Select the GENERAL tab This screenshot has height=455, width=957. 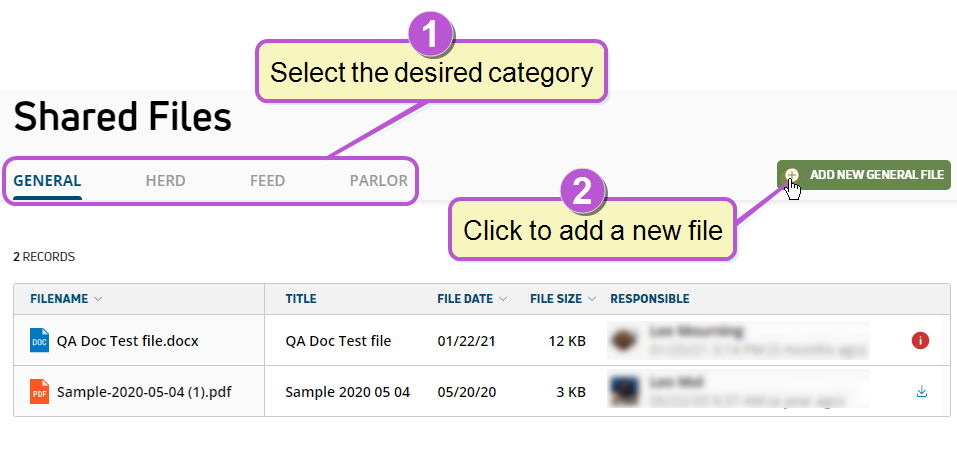[48, 181]
